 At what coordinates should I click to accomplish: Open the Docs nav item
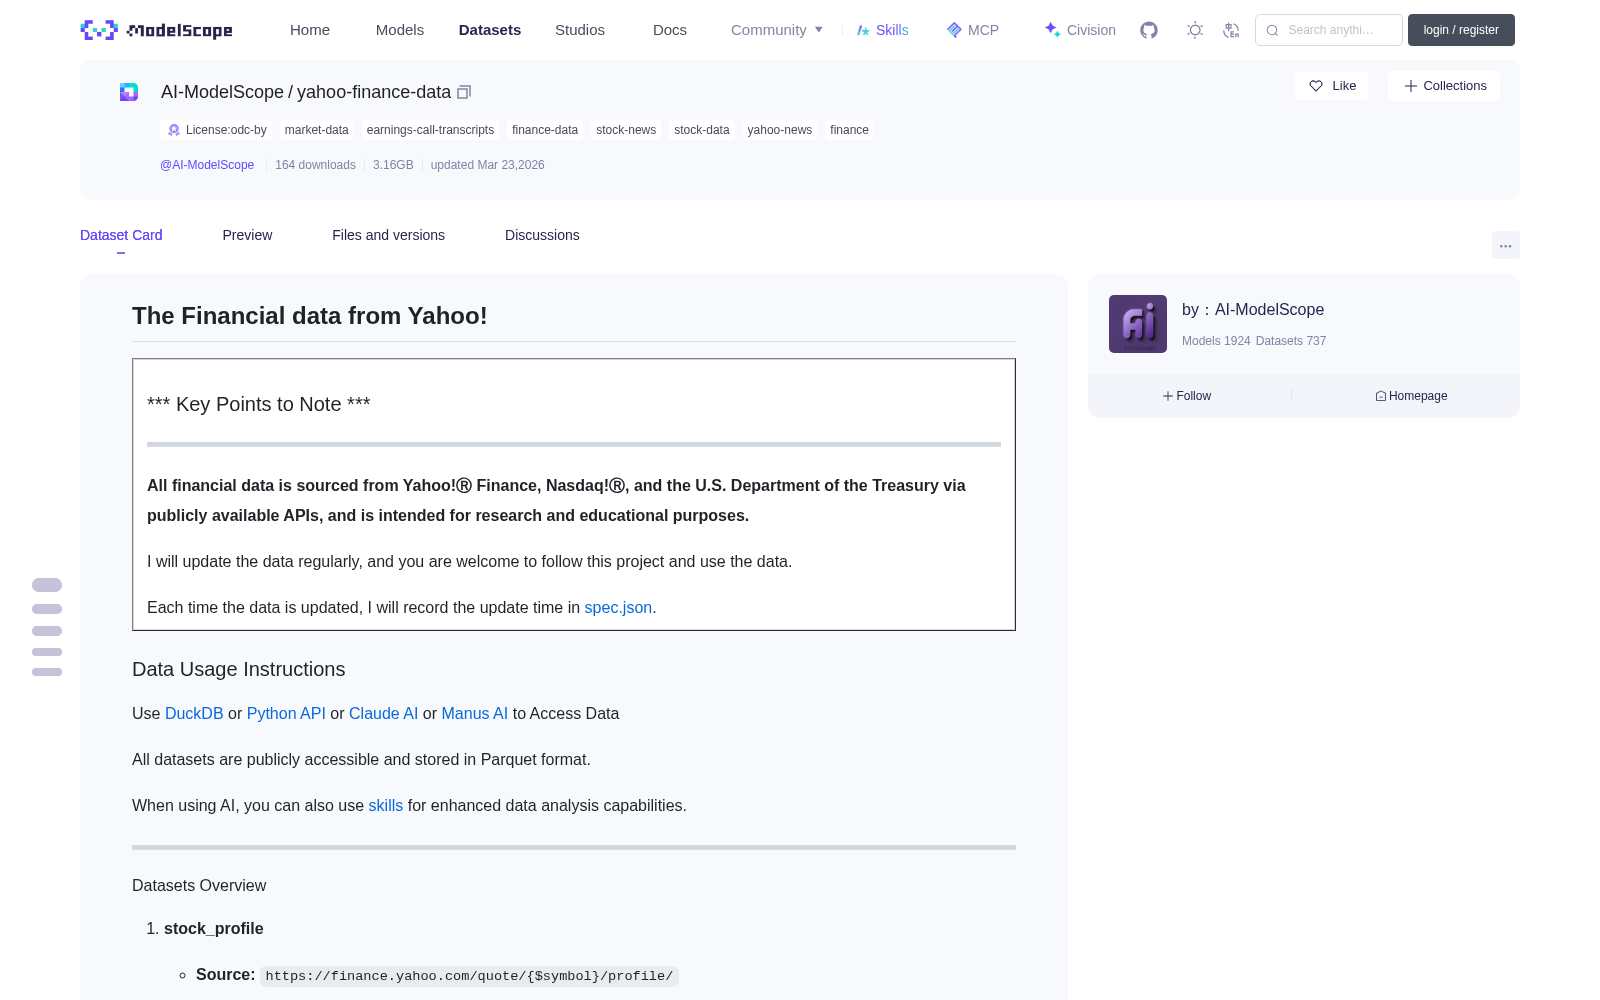(x=670, y=30)
